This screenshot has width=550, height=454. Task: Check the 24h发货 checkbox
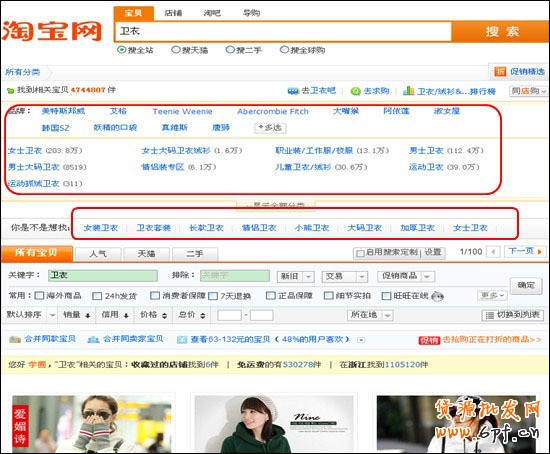coord(97,296)
